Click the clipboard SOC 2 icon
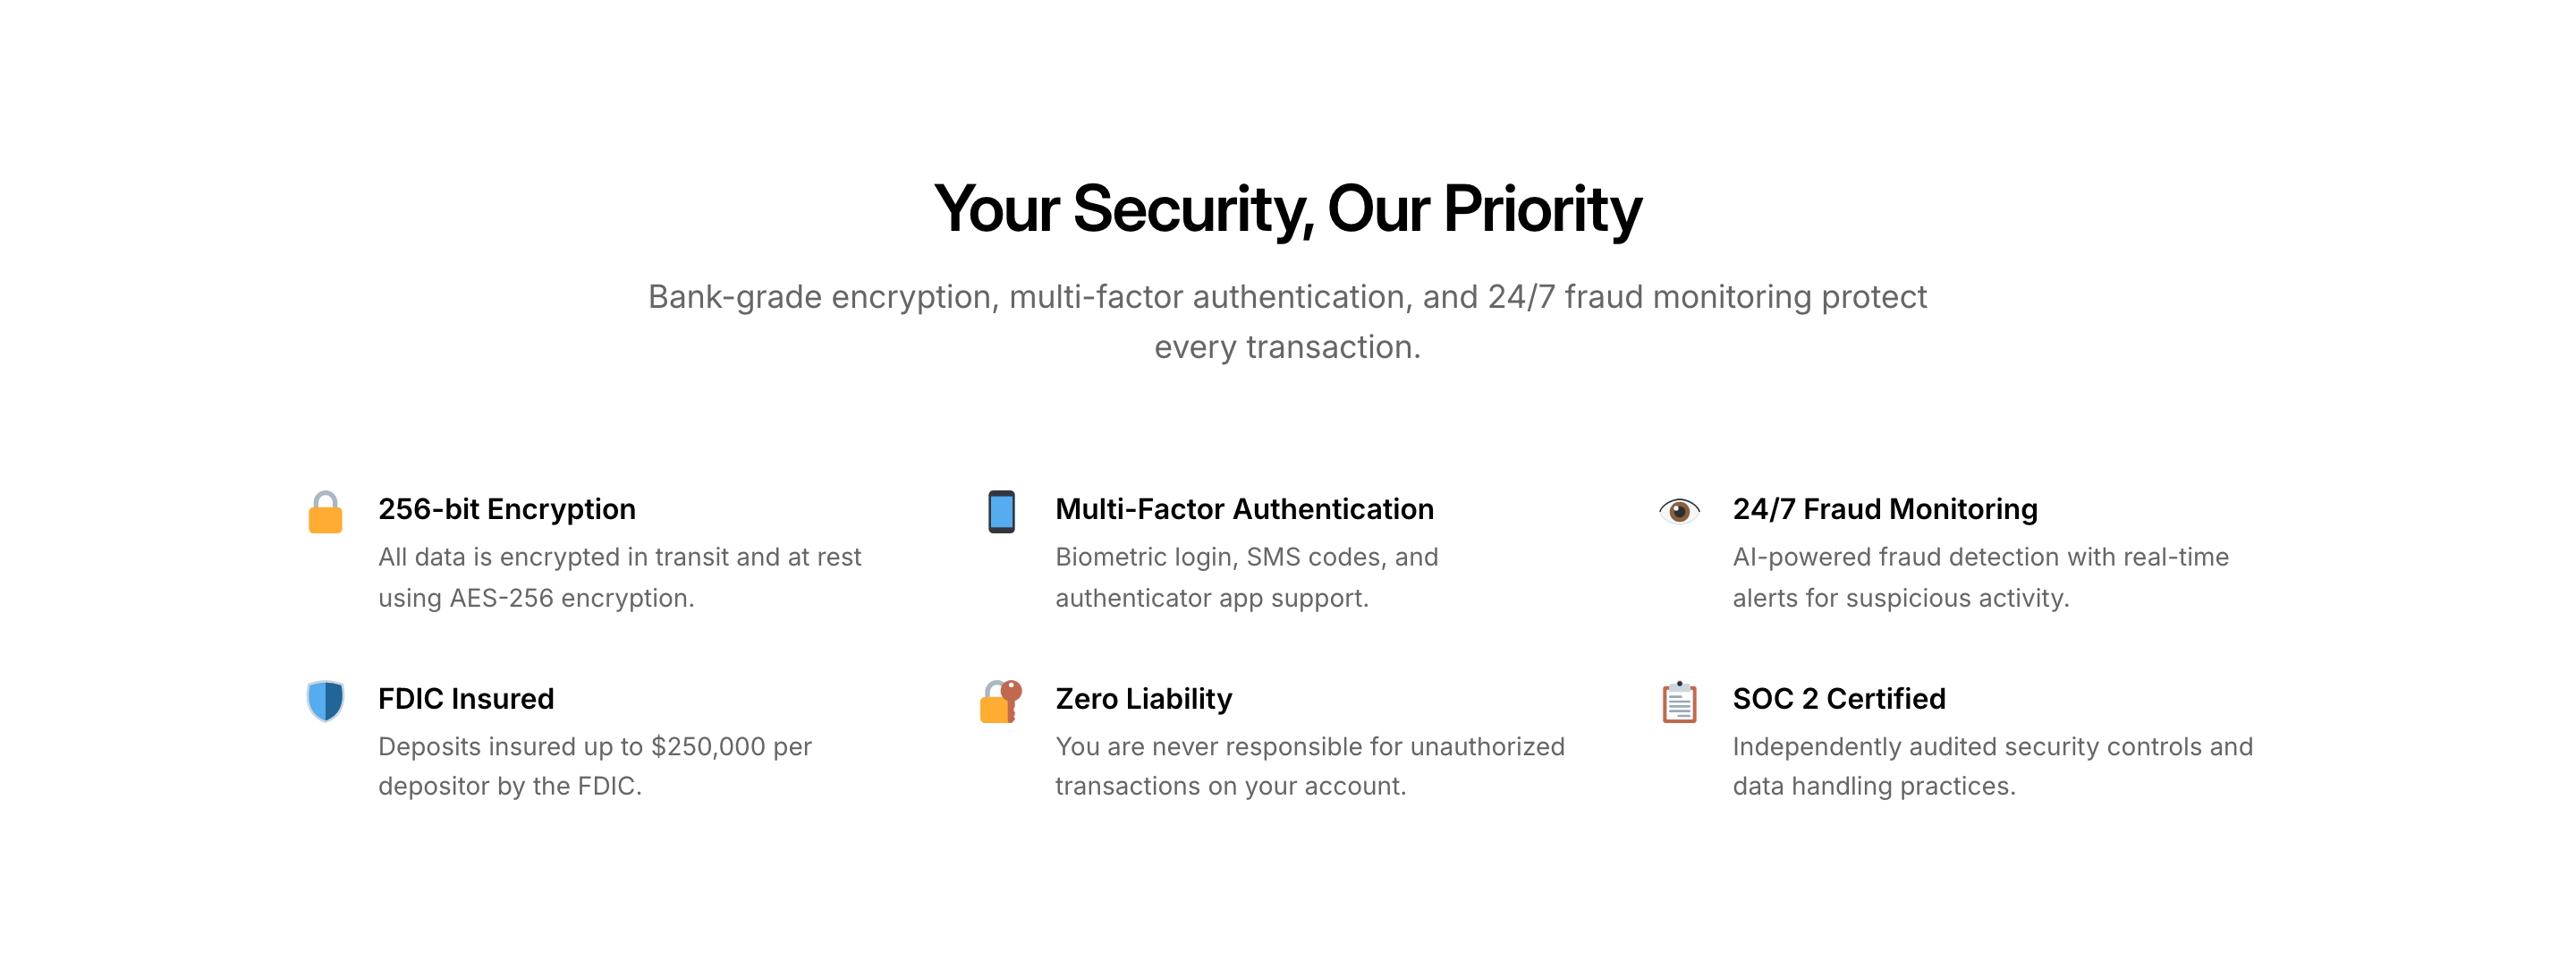The image size is (2576, 979). (x=1679, y=701)
